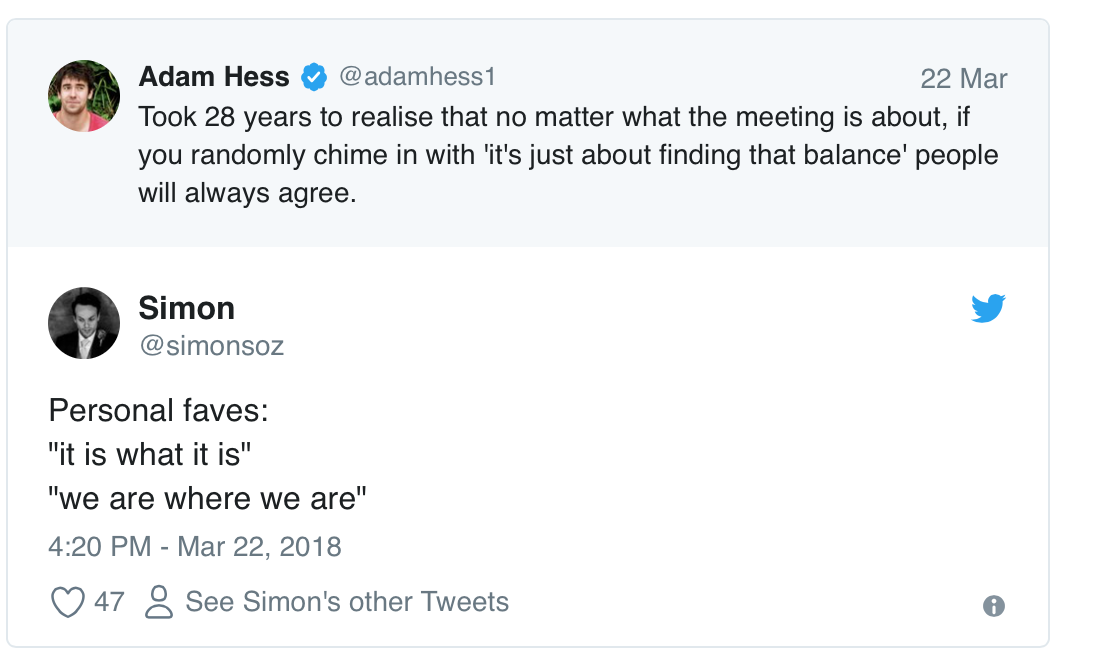The image size is (1096, 670).
Task: Click the "we are where we are" line
Action: [x=208, y=498]
